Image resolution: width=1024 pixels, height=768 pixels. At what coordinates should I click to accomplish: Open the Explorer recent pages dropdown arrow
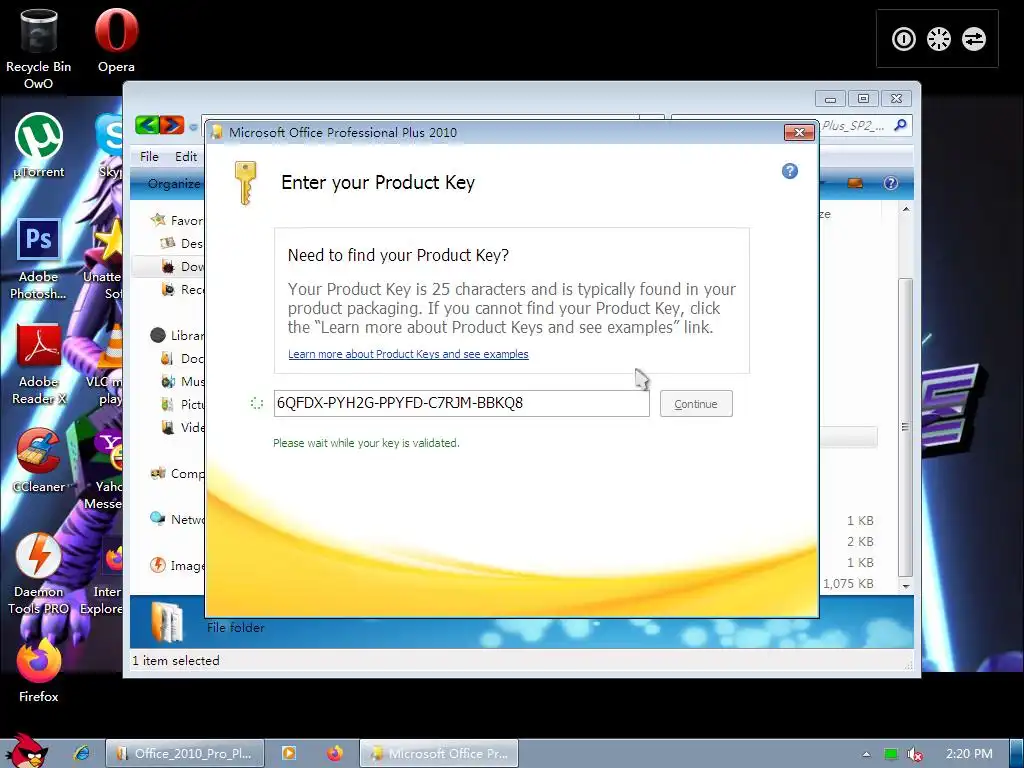[193, 126]
